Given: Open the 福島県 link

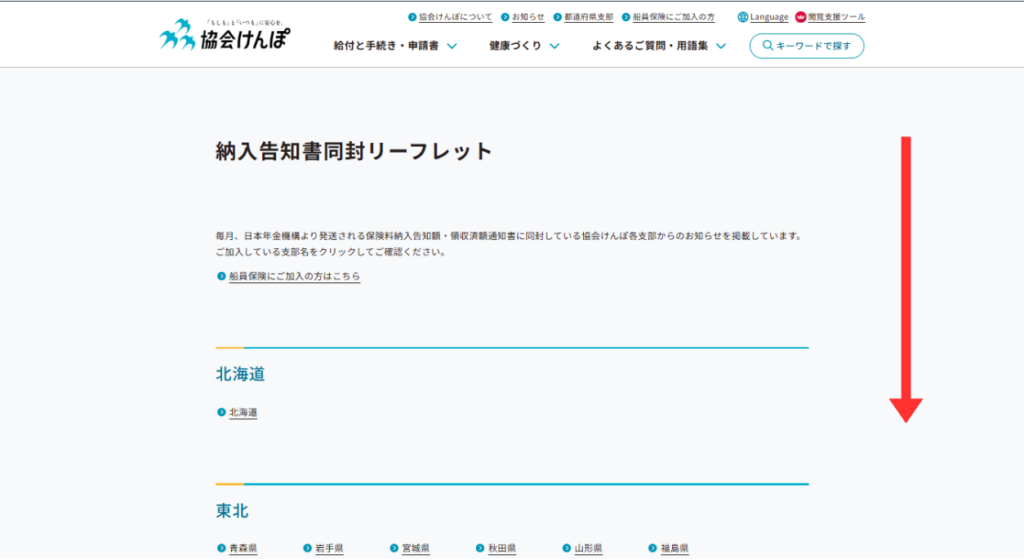Looking at the screenshot, I should coord(675,548).
